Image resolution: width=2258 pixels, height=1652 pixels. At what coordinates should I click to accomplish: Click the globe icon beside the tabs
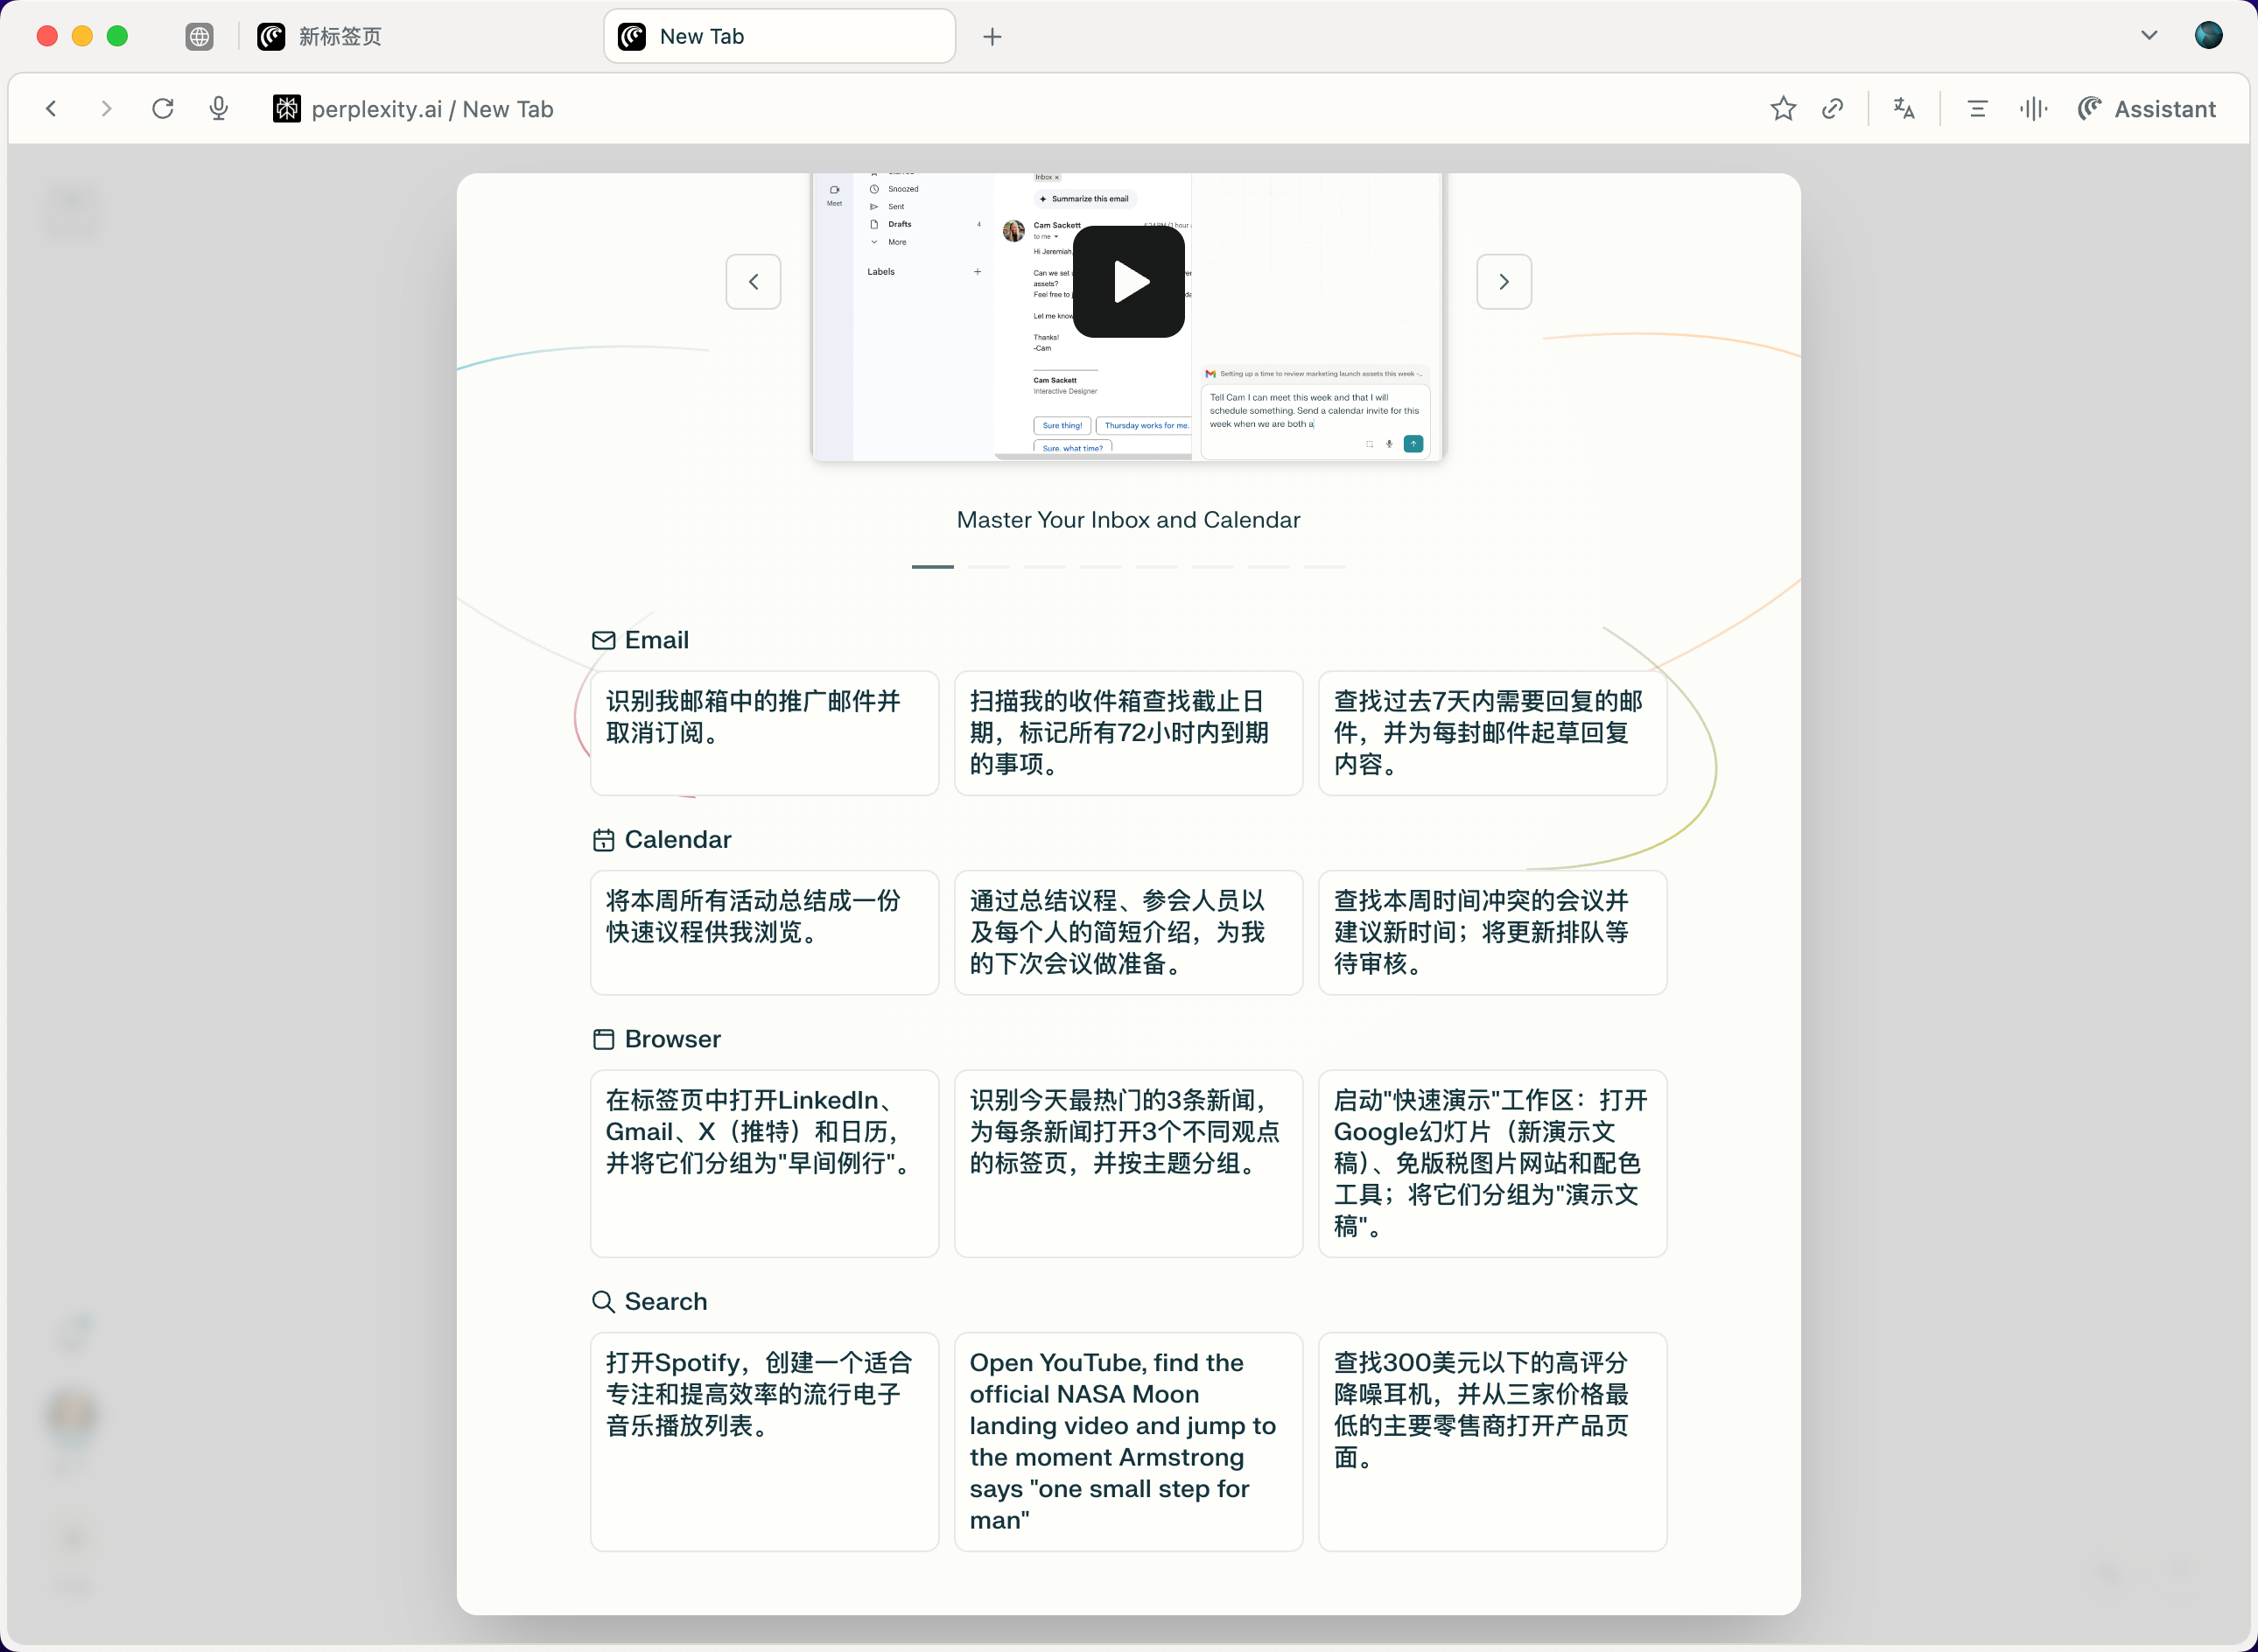point(200,36)
